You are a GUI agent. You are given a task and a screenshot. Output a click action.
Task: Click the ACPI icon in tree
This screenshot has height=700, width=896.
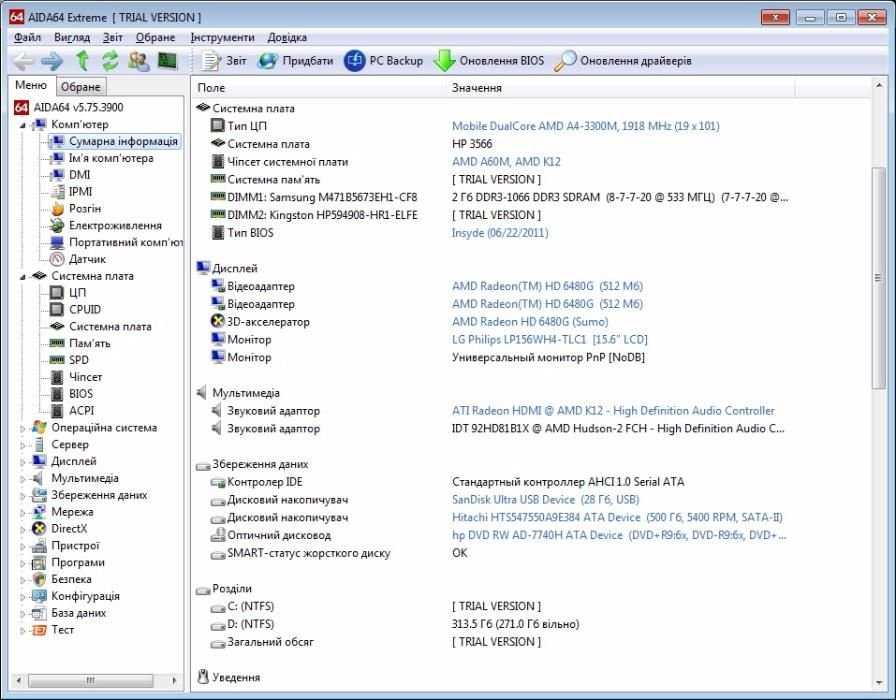pos(57,410)
